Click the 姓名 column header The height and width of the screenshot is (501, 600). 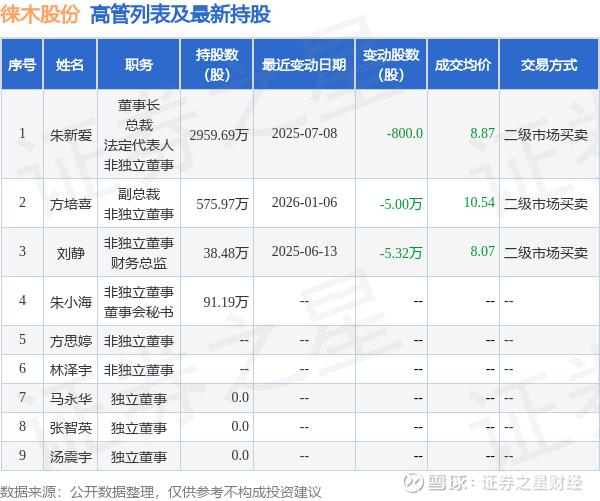click(x=70, y=65)
